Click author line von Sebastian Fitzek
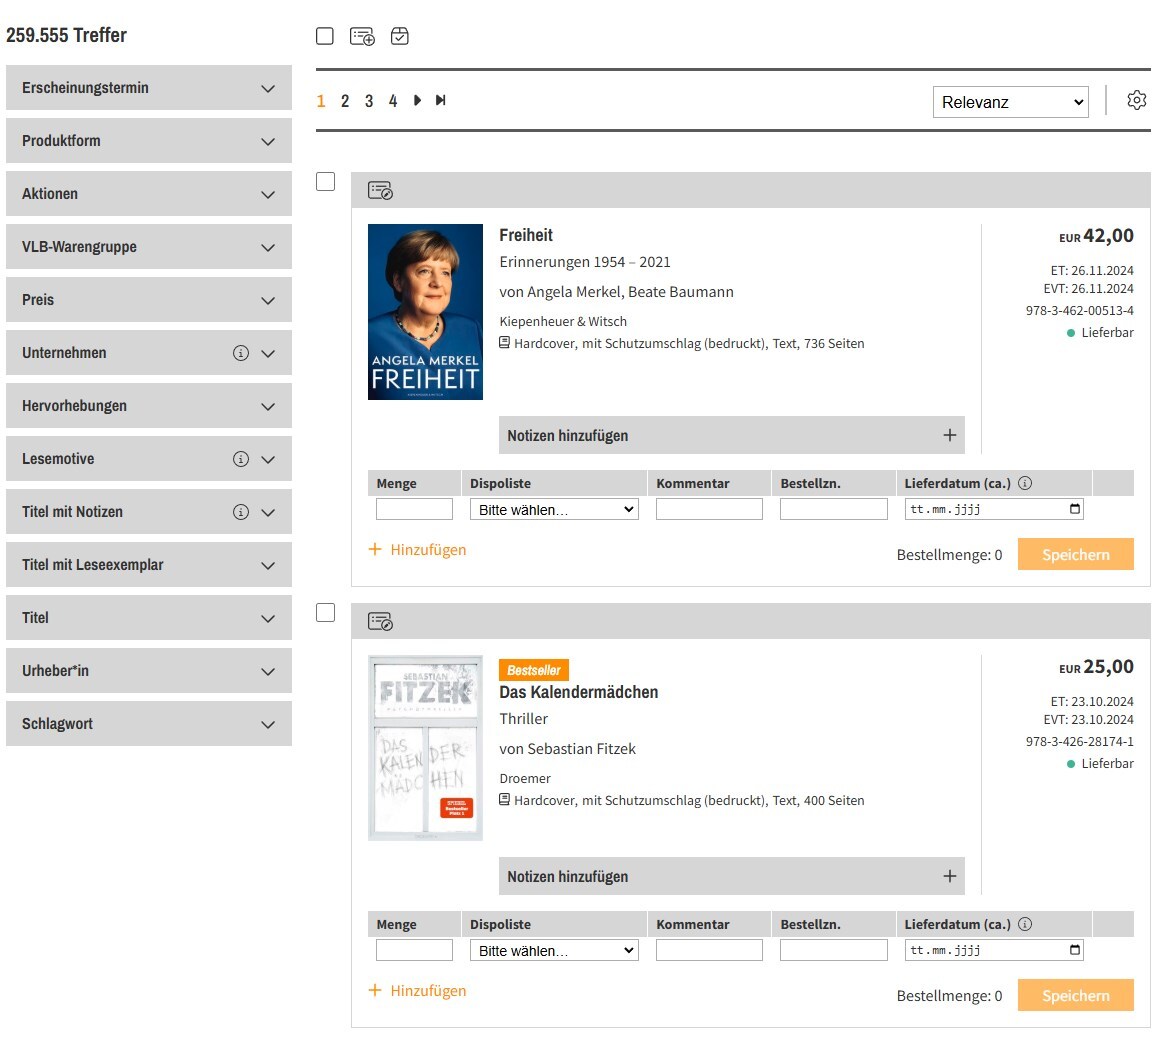 [x=567, y=749]
